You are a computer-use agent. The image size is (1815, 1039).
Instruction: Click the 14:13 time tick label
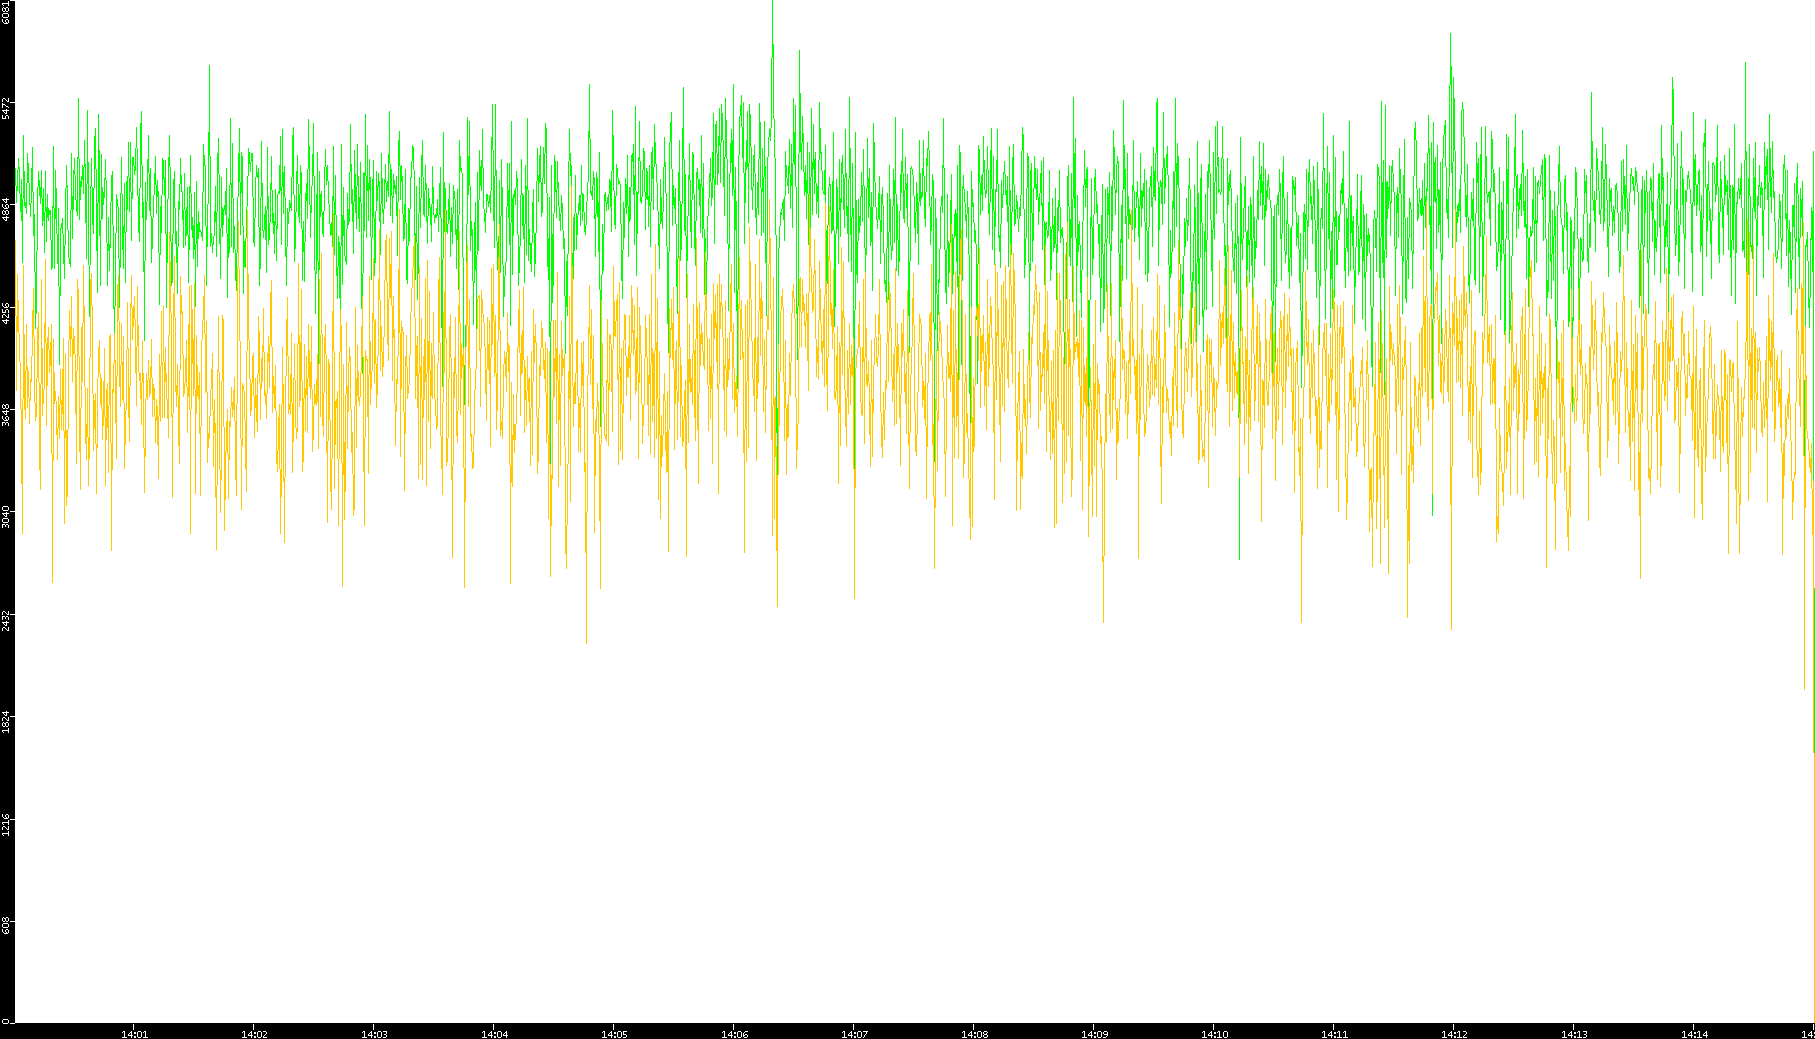[x=1574, y=1034]
